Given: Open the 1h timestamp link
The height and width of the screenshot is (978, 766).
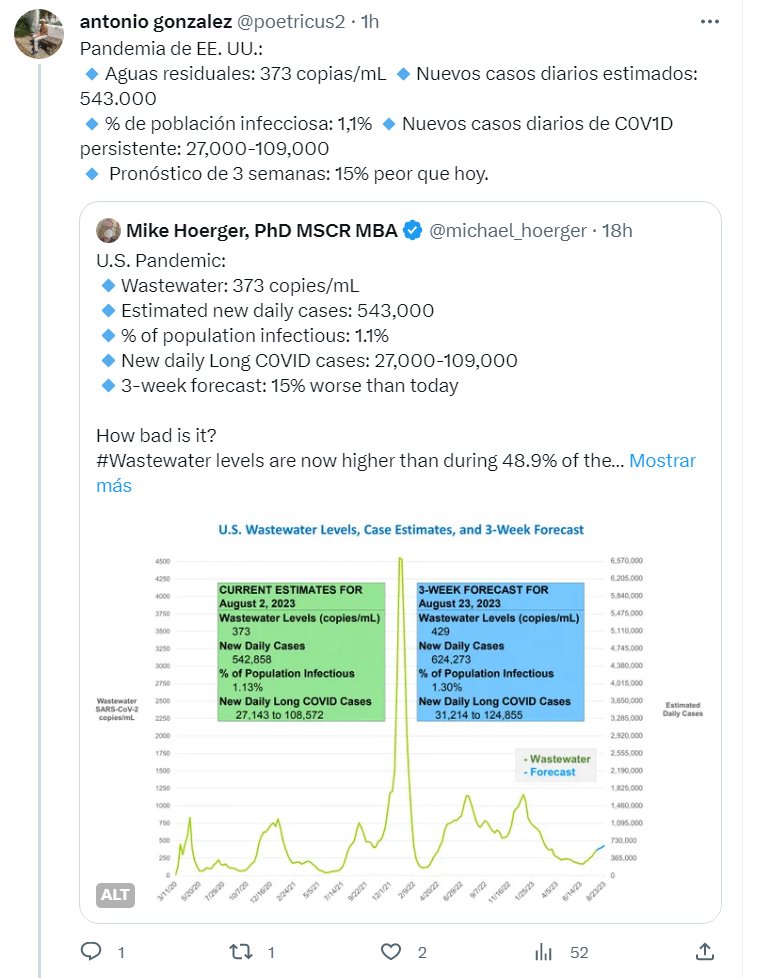Looking at the screenshot, I should point(372,22).
